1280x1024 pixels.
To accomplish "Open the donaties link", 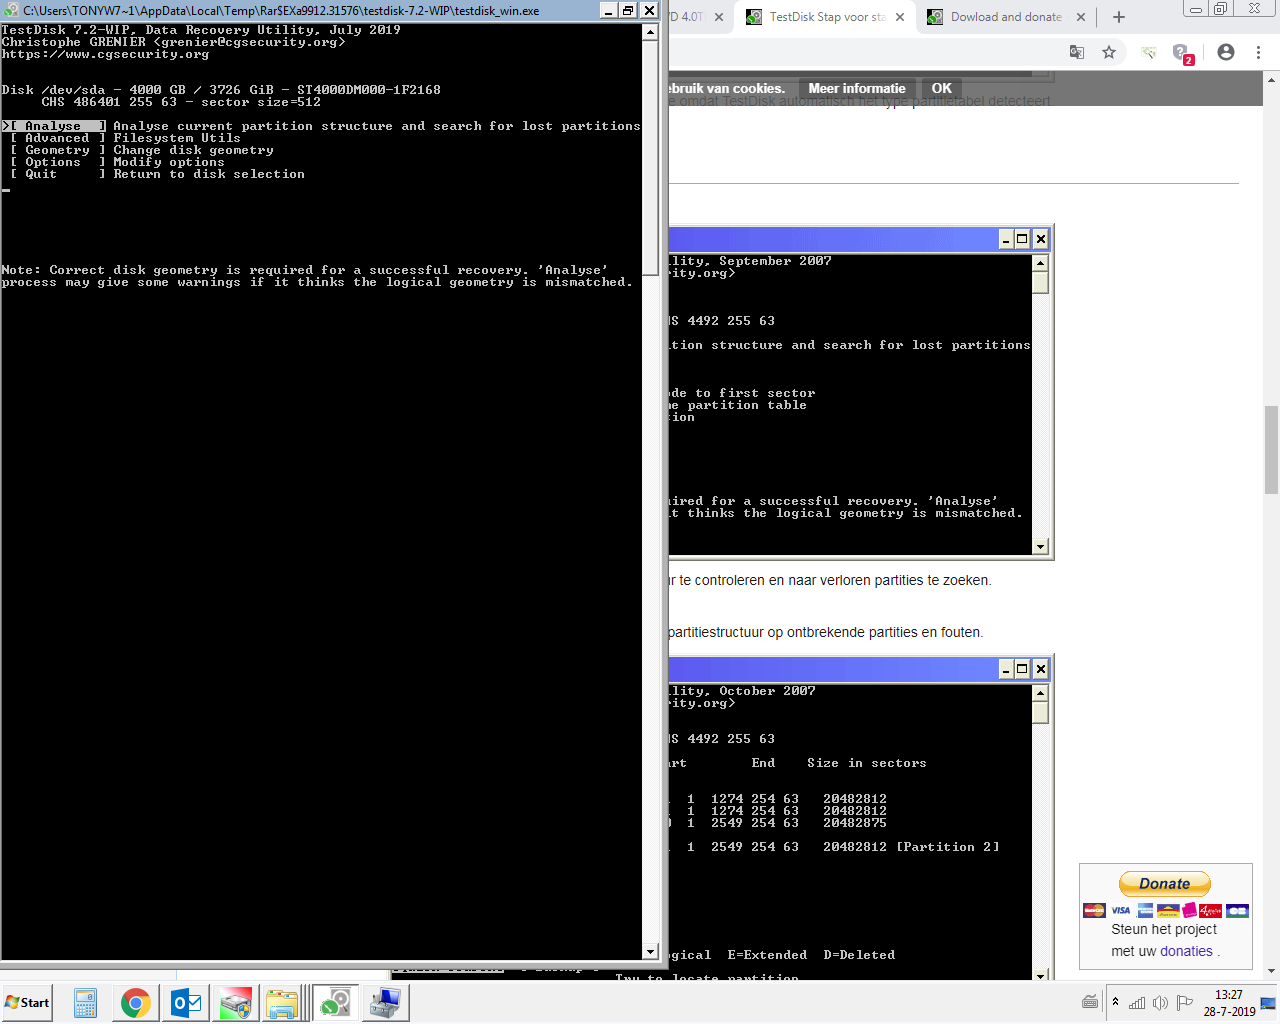I will 1186,951.
